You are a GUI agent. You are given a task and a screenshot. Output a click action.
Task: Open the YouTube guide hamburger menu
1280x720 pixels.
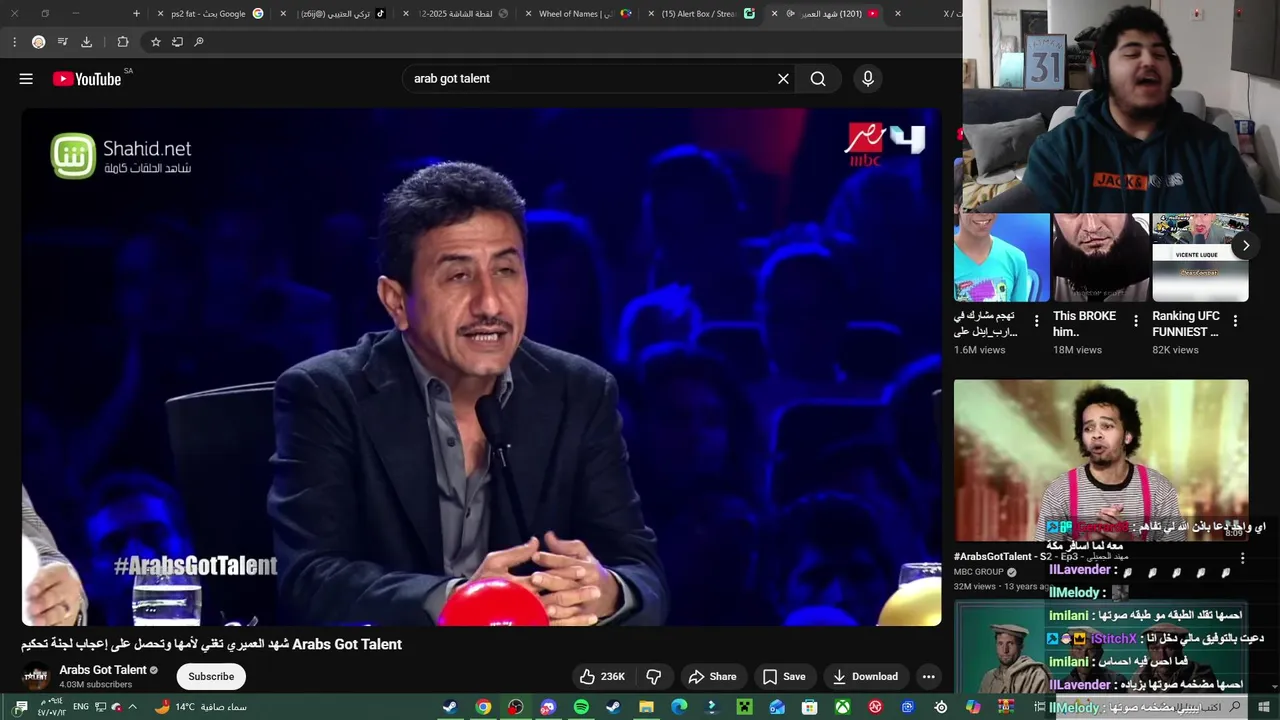[x=26, y=79]
